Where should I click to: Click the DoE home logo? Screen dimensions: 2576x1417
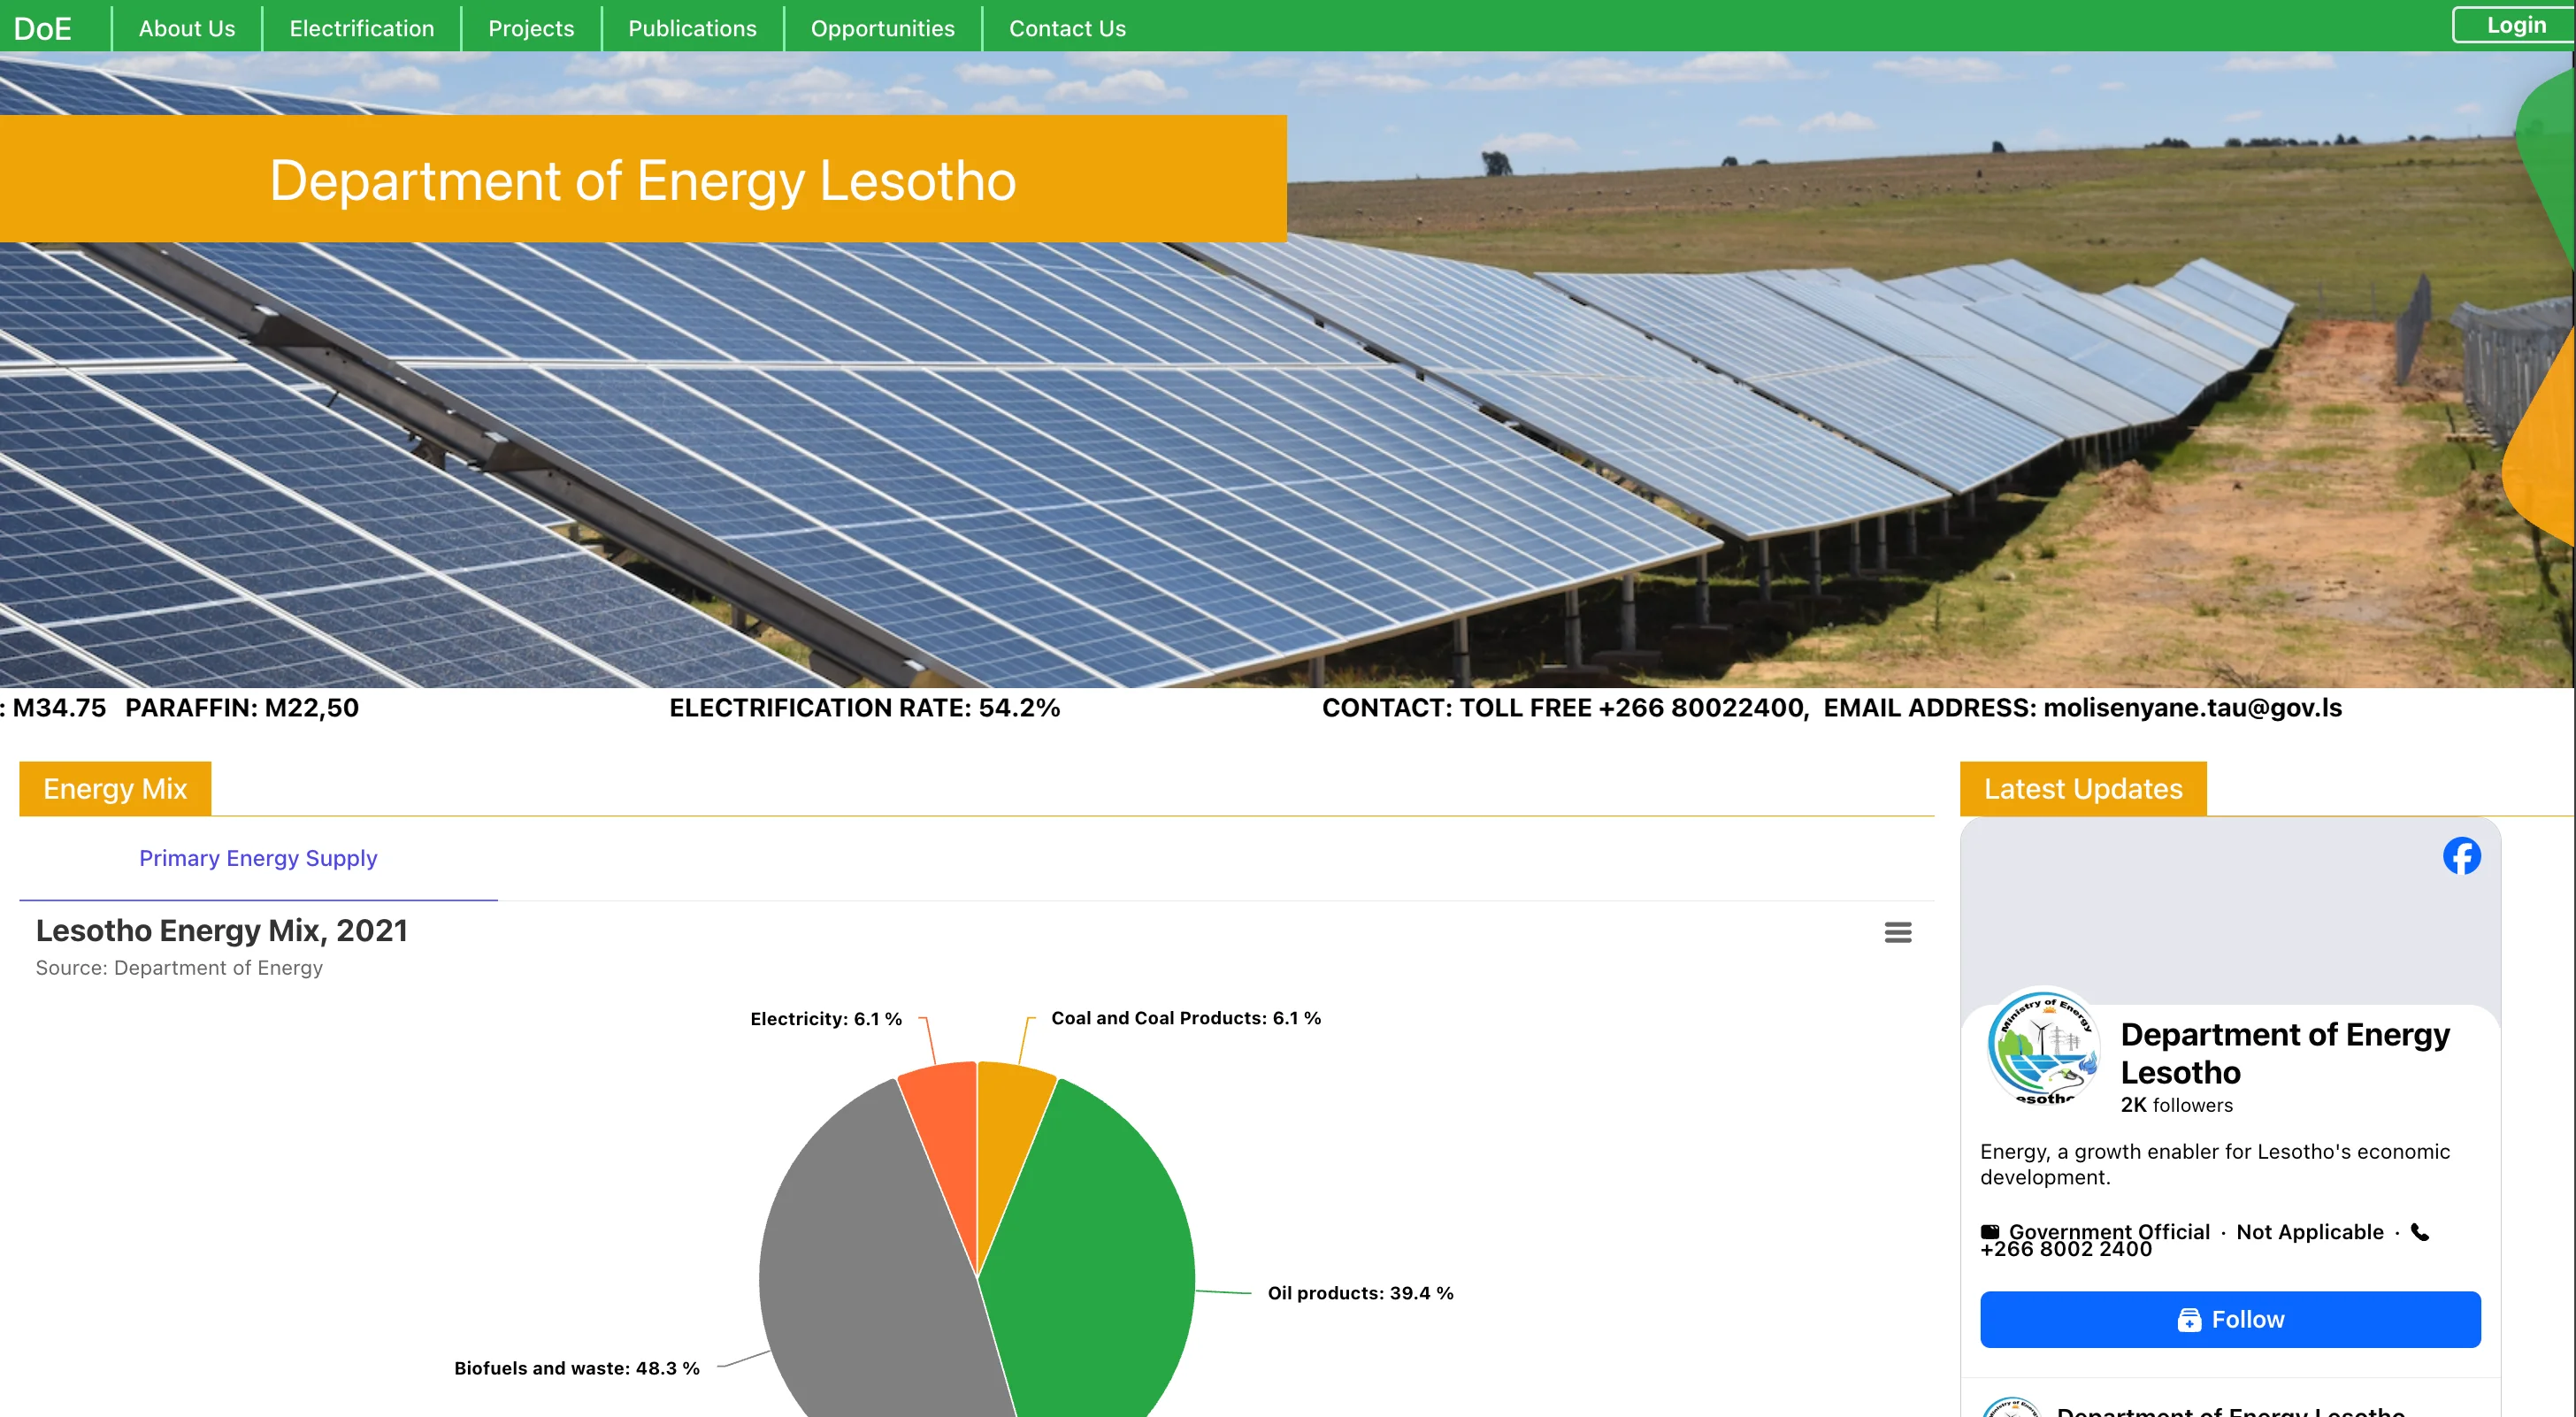[x=42, y=28]
